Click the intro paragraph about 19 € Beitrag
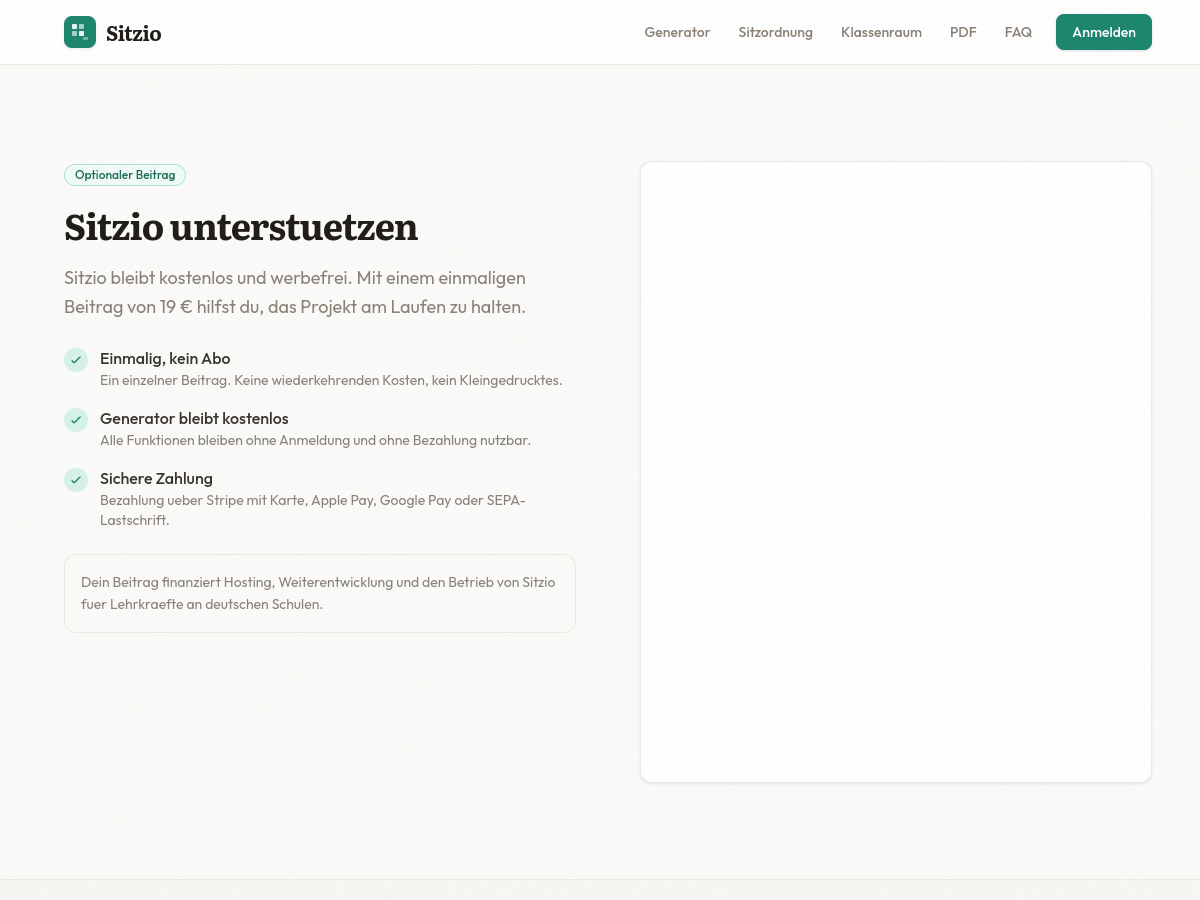Viewport: 1200px width, 900px height. [x=295, y=292]
